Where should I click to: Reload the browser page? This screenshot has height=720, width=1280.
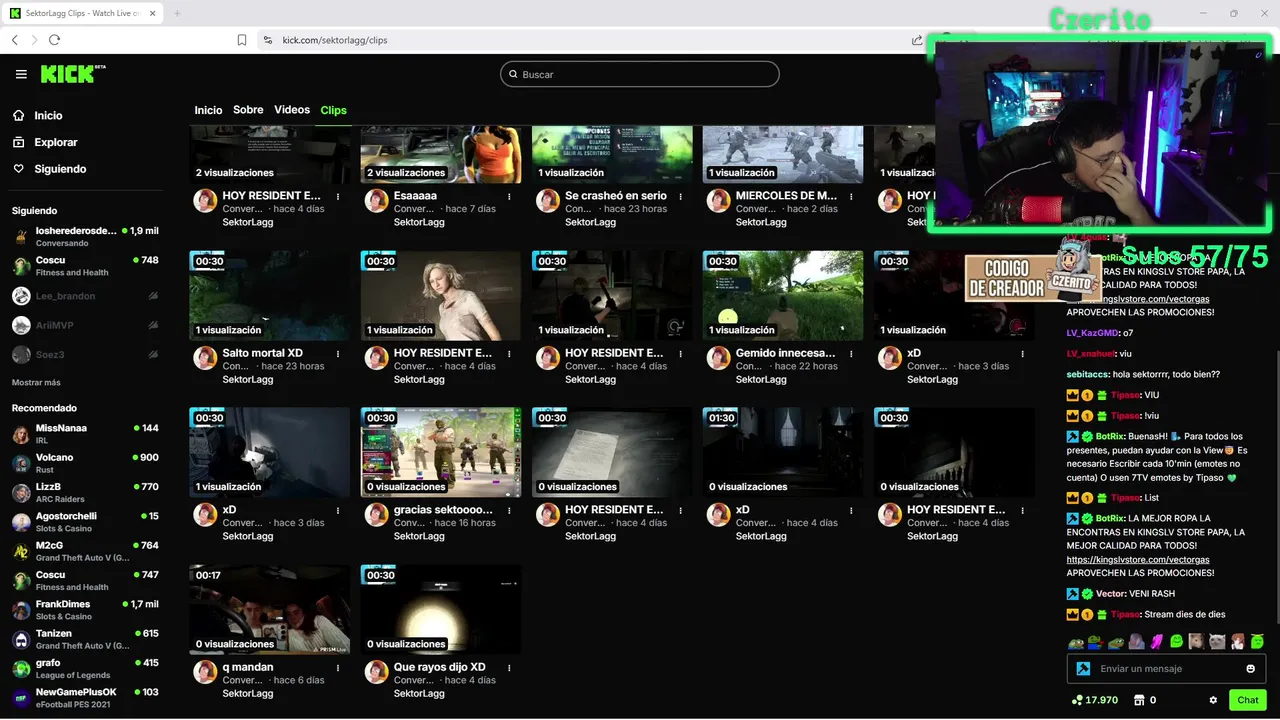tap(54, 40)
